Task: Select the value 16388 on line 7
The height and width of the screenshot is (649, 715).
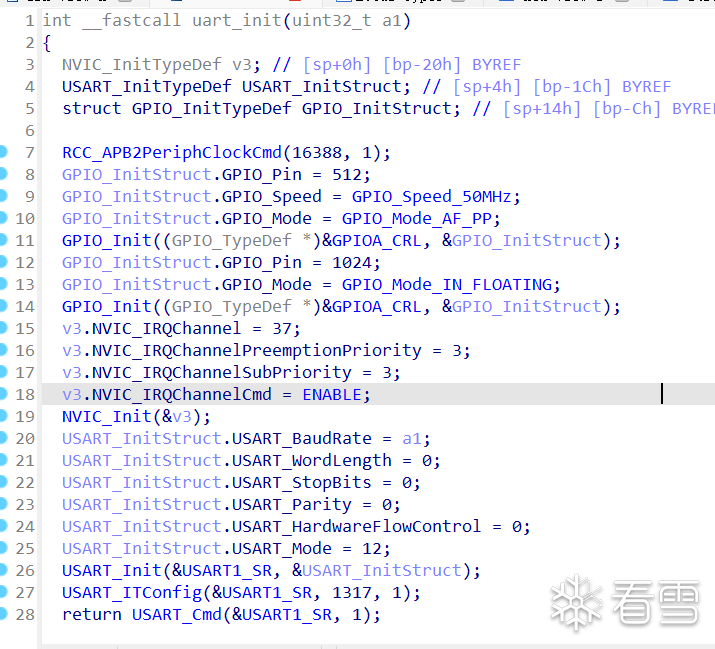Action: click(x=317, y=153)
